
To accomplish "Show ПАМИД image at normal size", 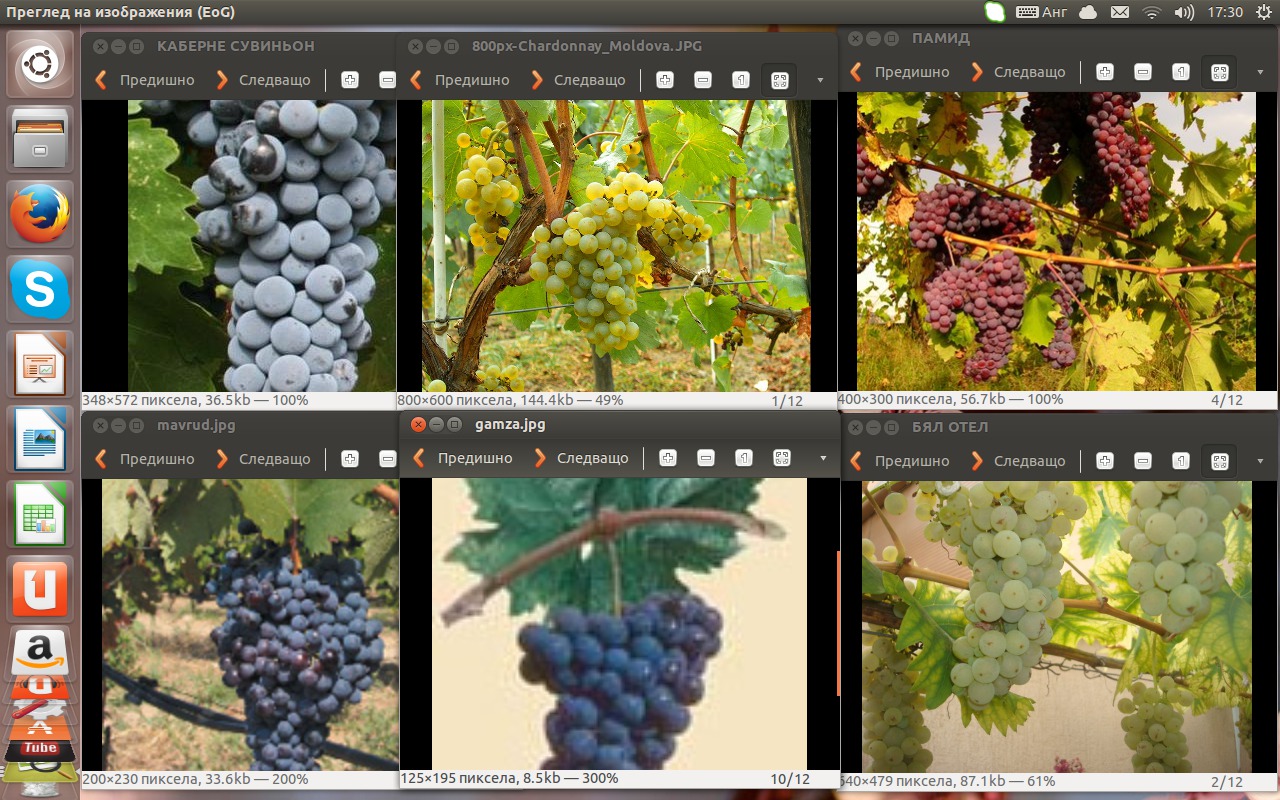I will (x=1181, y=72).
